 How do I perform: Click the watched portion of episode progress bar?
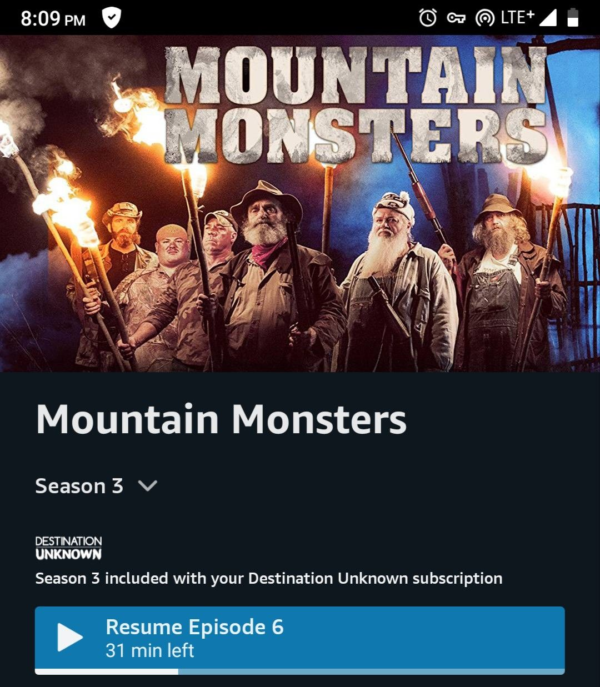[107, 672]
